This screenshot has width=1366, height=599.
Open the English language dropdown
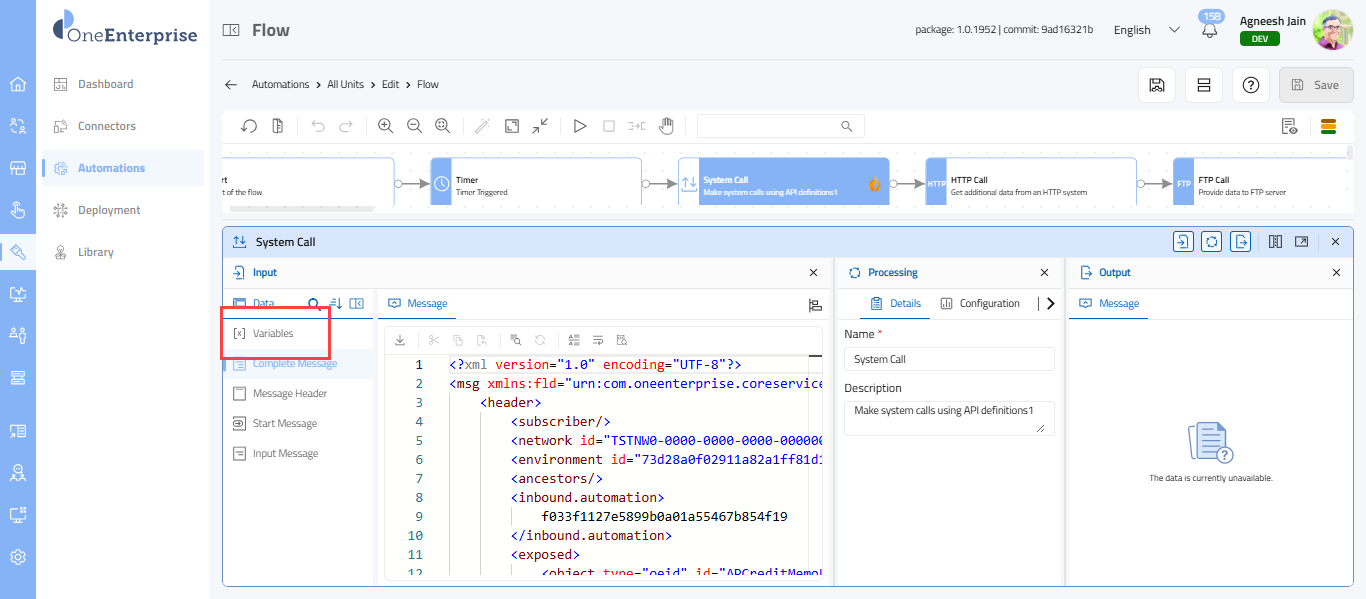[x=1146, y=30]
